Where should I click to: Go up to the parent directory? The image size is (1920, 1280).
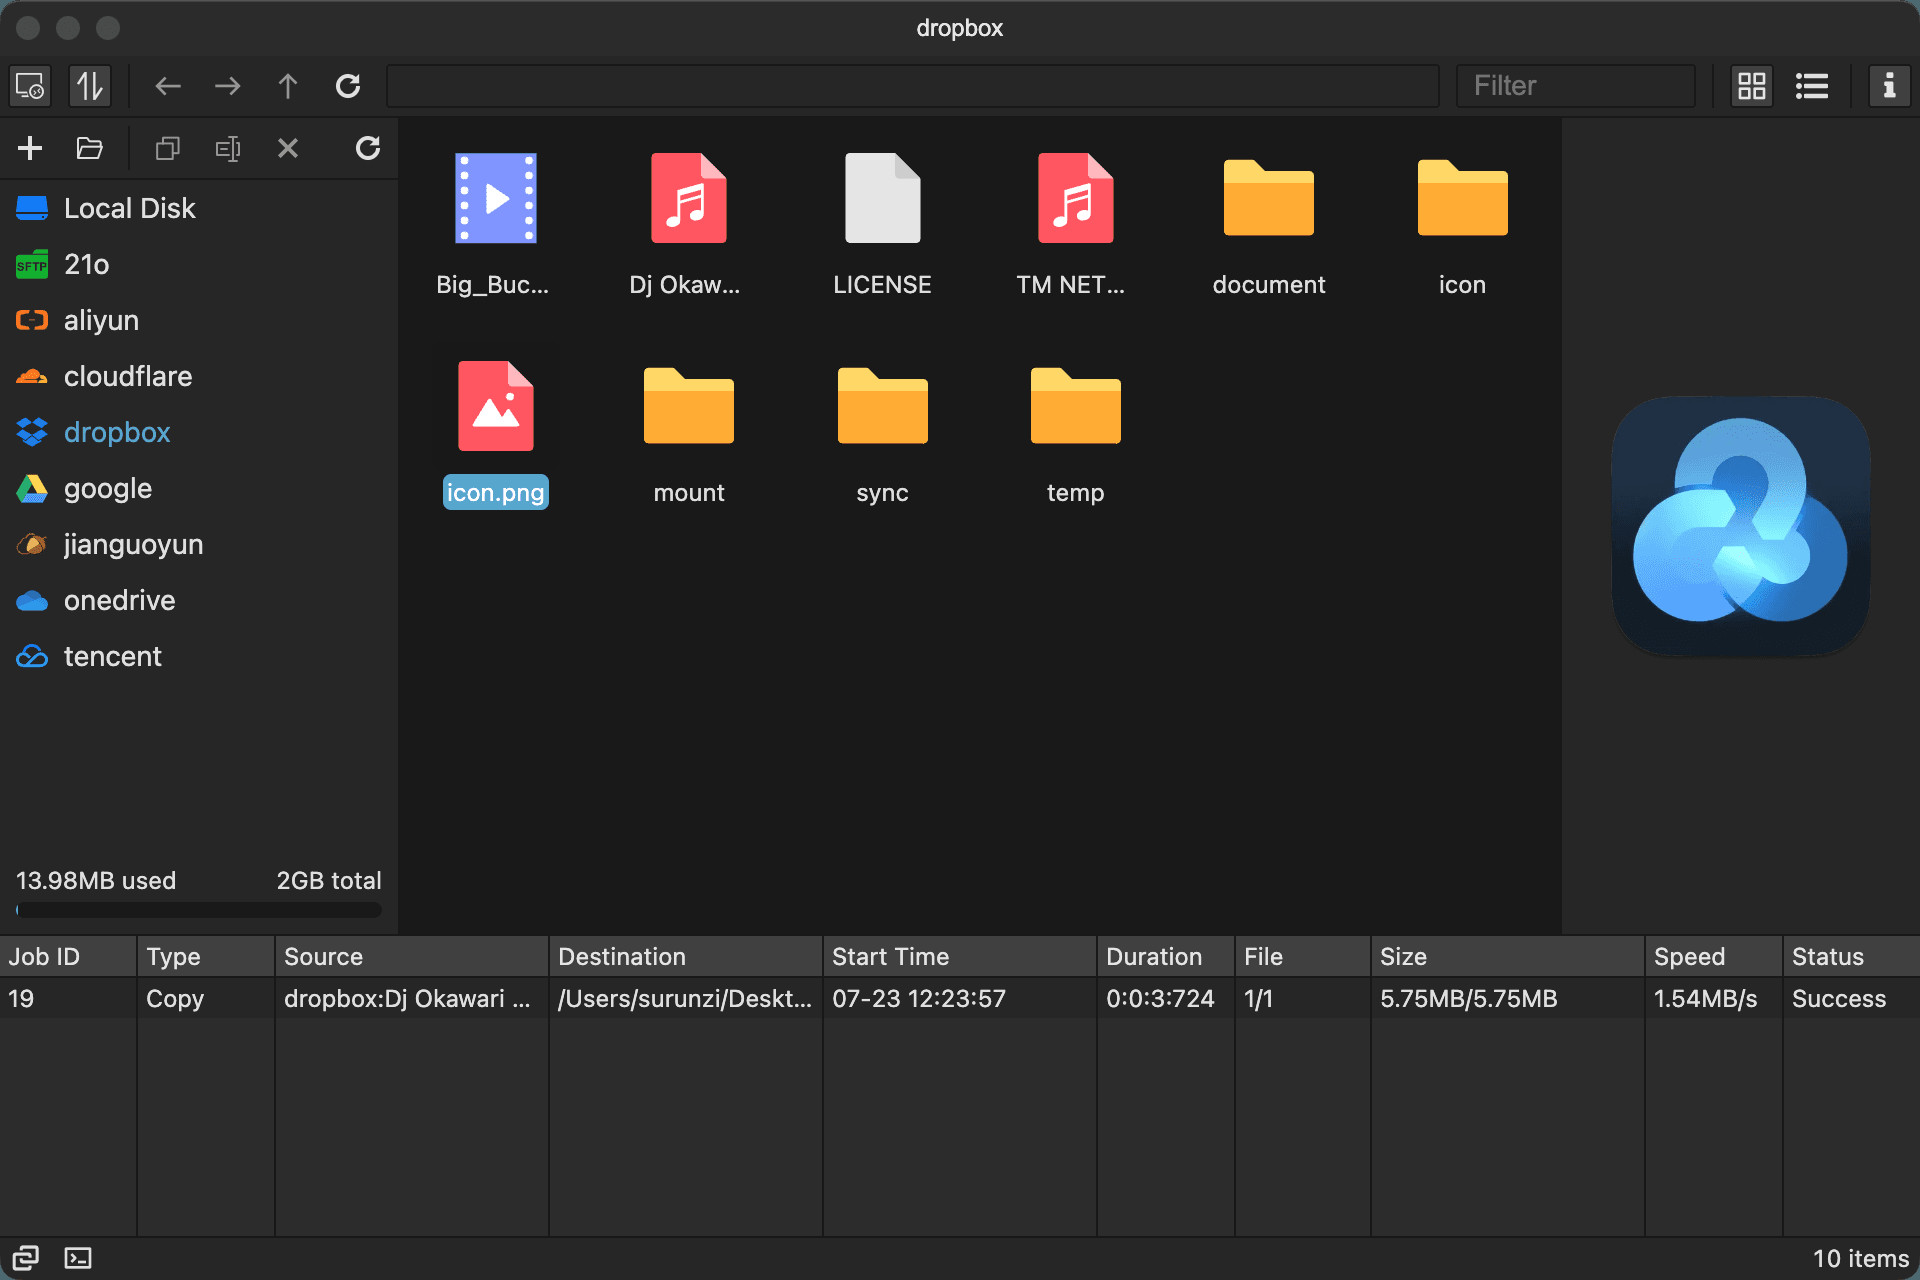pos(288,86)
